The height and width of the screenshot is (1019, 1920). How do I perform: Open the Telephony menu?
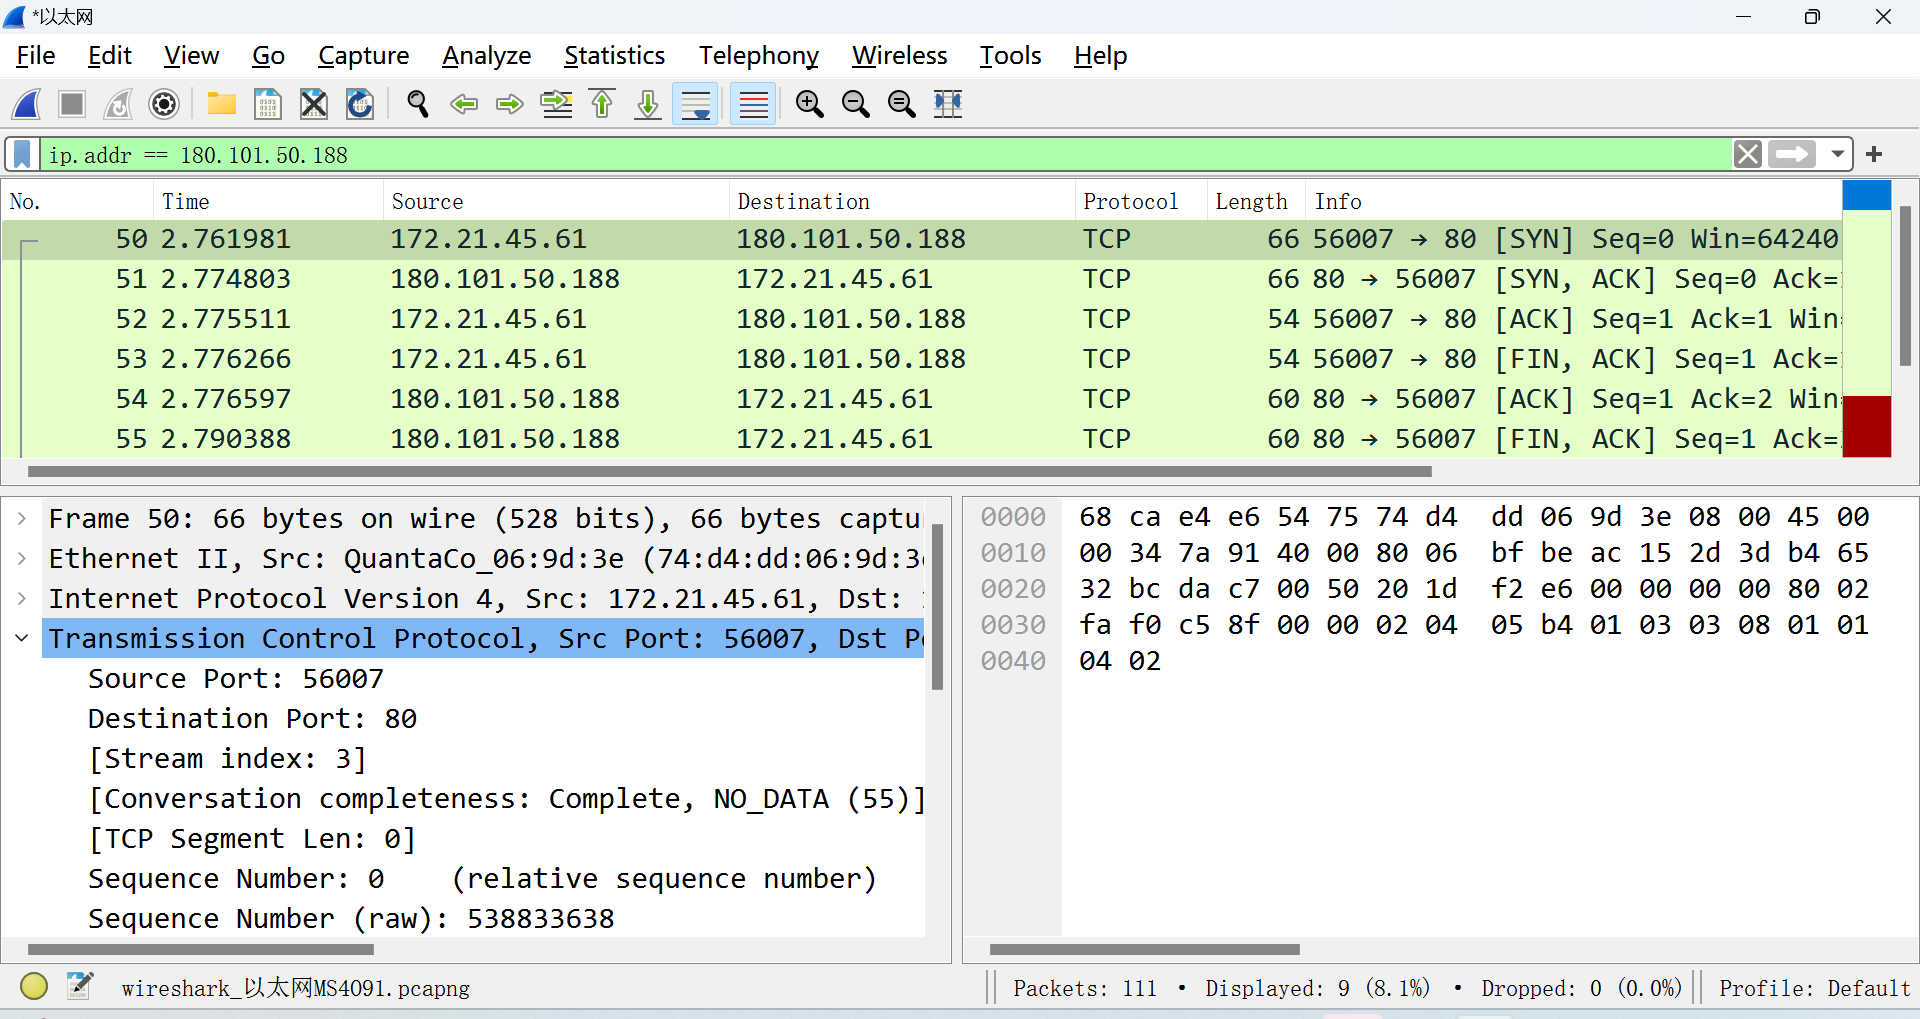(758, 56)
